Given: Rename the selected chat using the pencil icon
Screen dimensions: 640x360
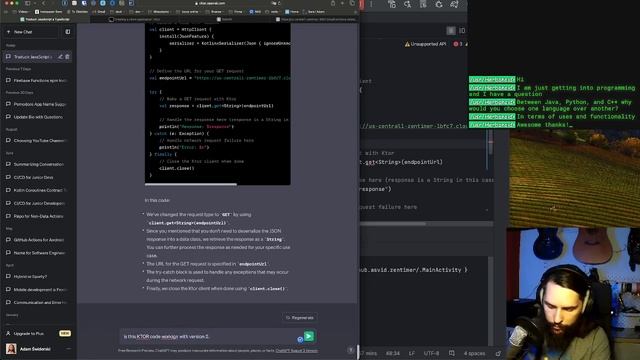Looking at the screenshot, I should 60,57.
